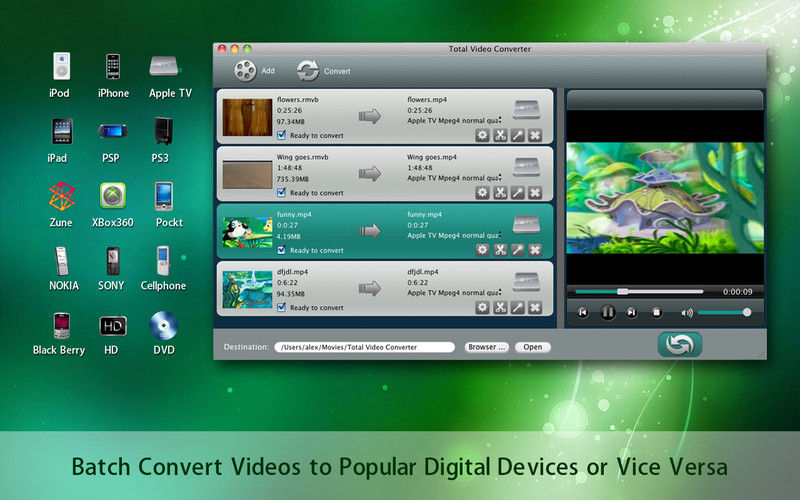Click the video preview image
The width and height of the screenshot is (800, 500).
pyautogui.click(x=665, y=198)
